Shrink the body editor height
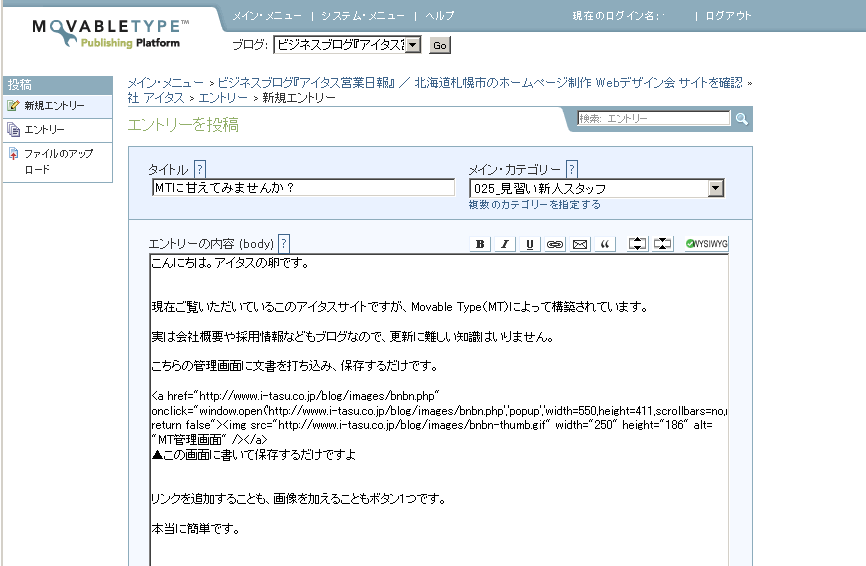This screenshot has width=866, height=566. click(x=662, y=244)
